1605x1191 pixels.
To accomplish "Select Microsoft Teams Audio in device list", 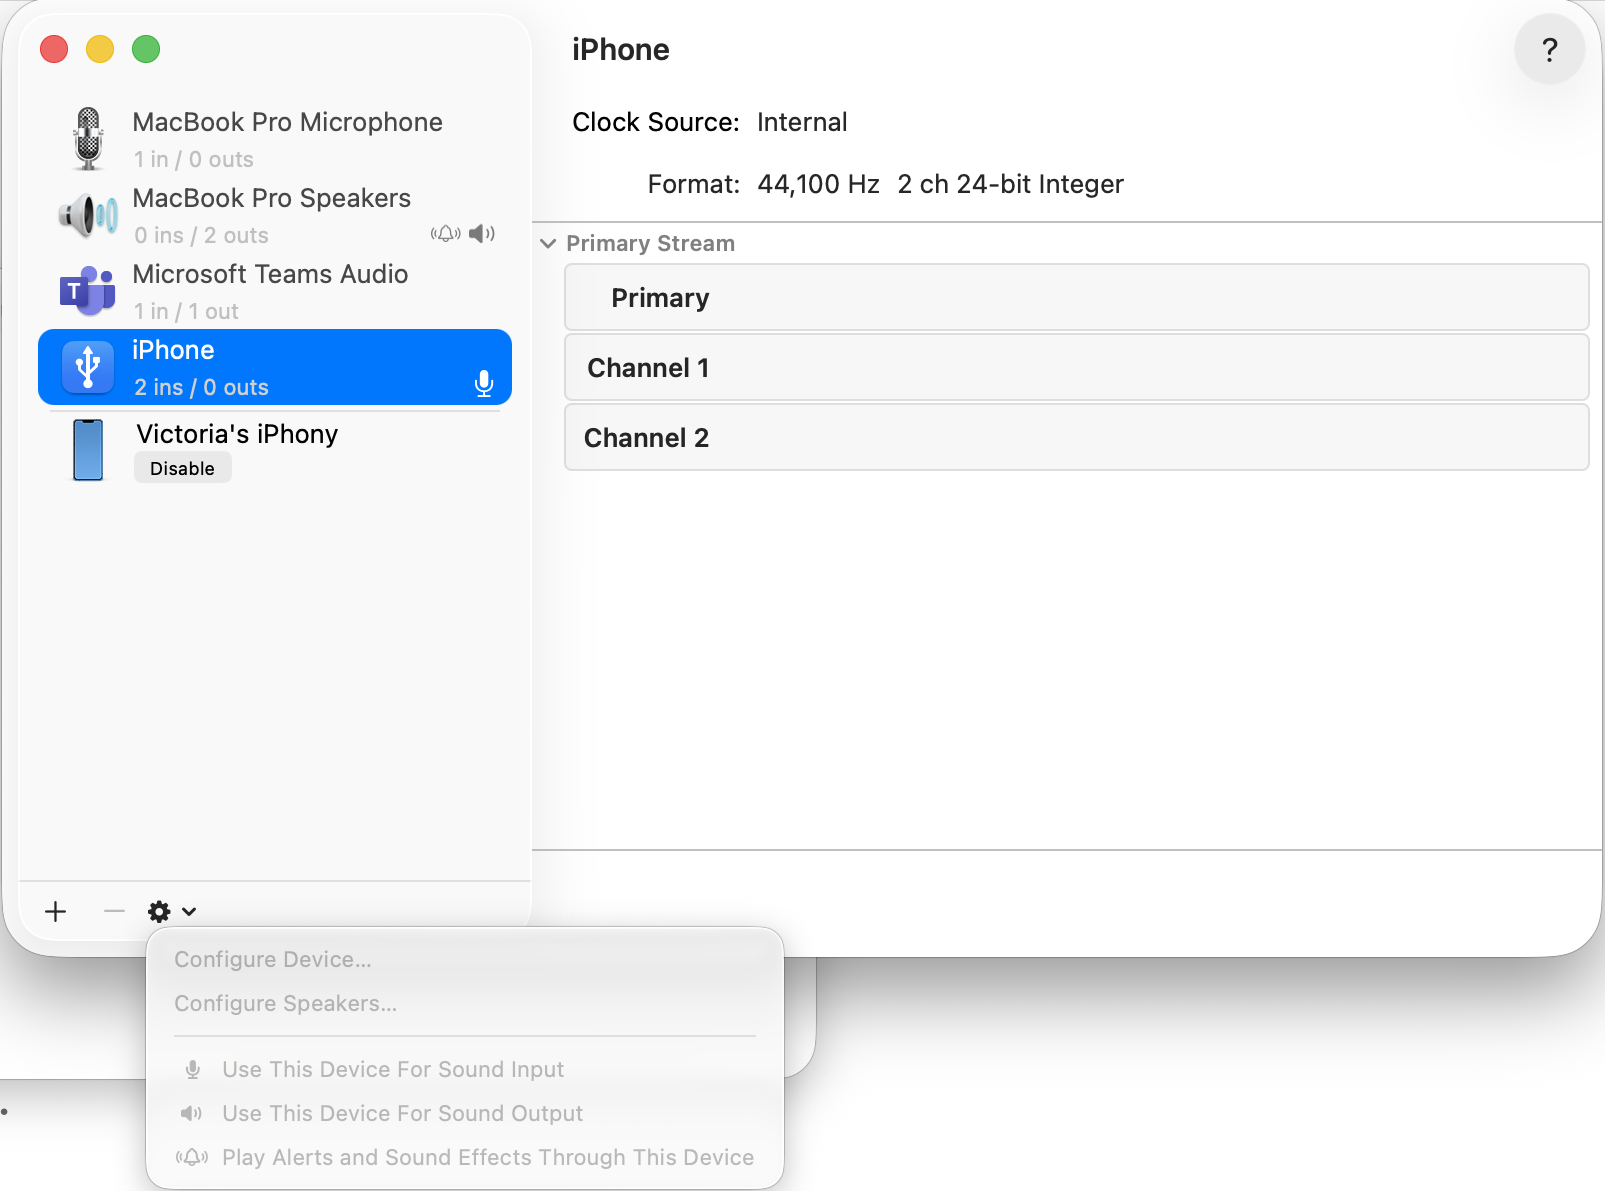I will (275, 291).
